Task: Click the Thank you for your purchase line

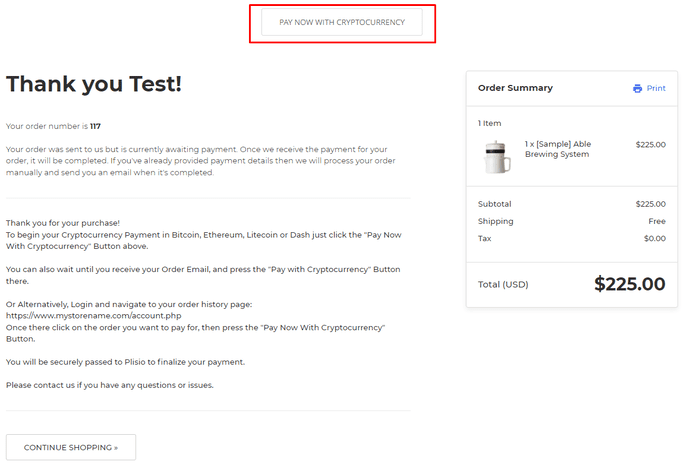Action: 63,223
